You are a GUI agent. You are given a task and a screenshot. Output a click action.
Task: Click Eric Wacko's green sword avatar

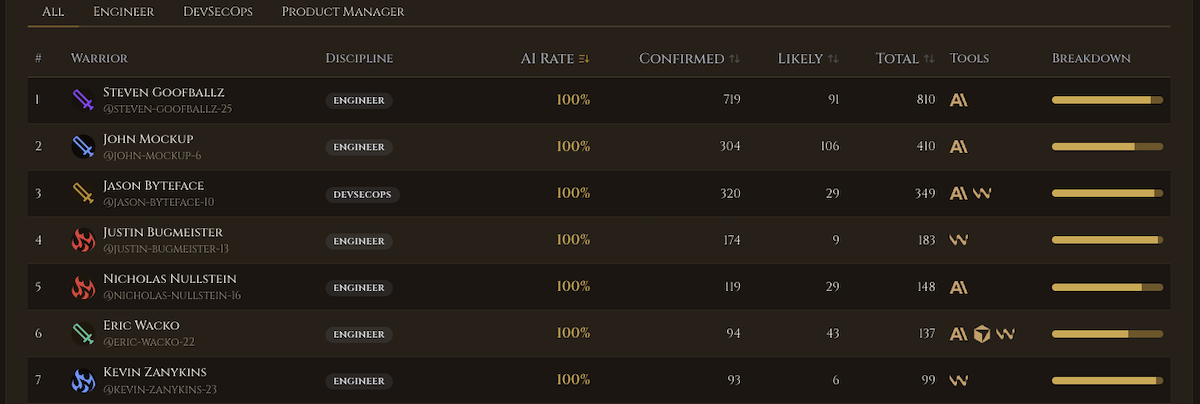(x=83, y=333)
